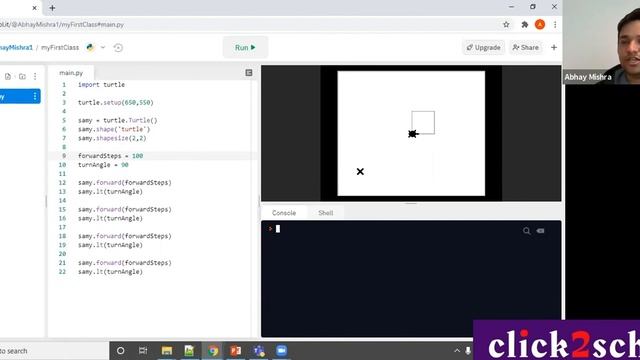The image size is (640, 360).
Task: Expand the dropdown next to the Python logo
Action: pyautogui.click(x=103, y=47)
